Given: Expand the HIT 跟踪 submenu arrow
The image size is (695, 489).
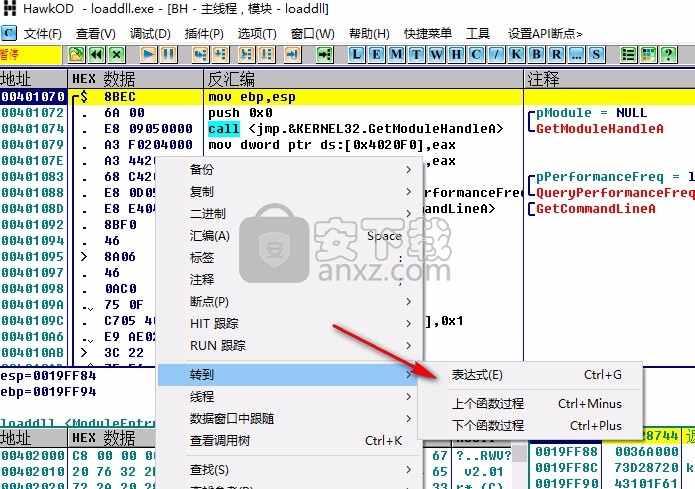Looking at the screenshot, I should point(409,324).
